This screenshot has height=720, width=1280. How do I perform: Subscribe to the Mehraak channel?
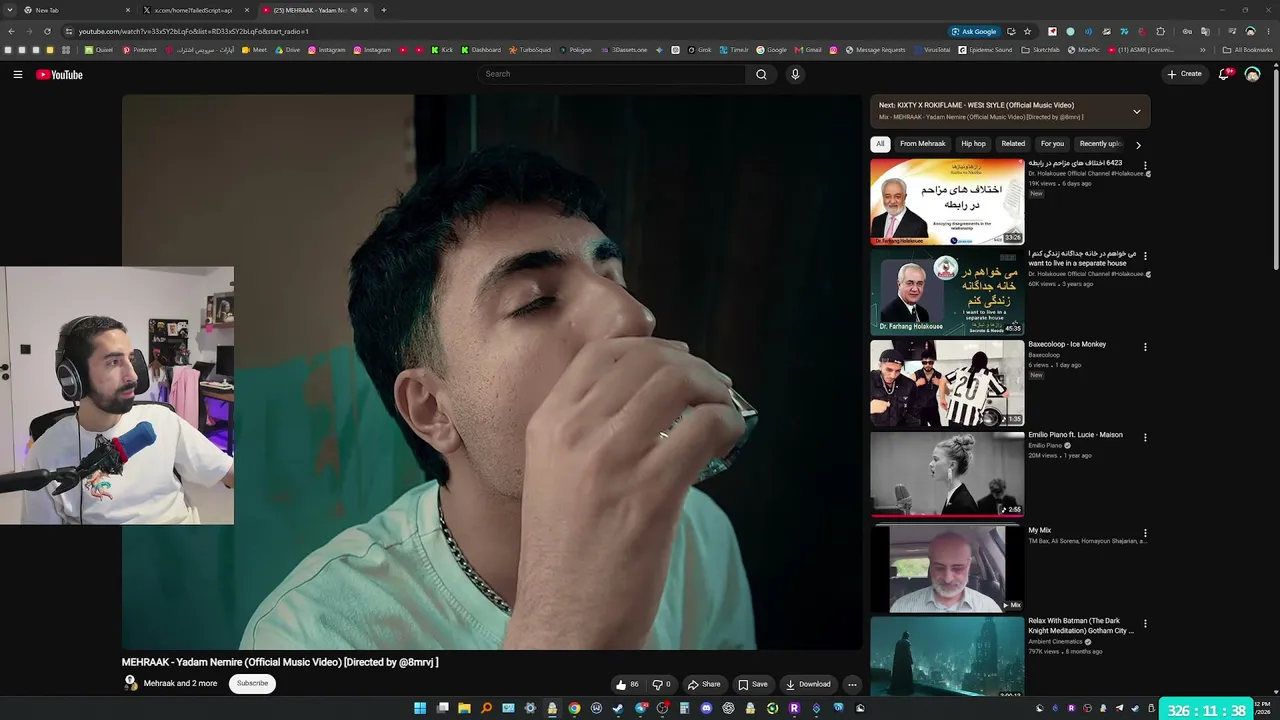252,684
